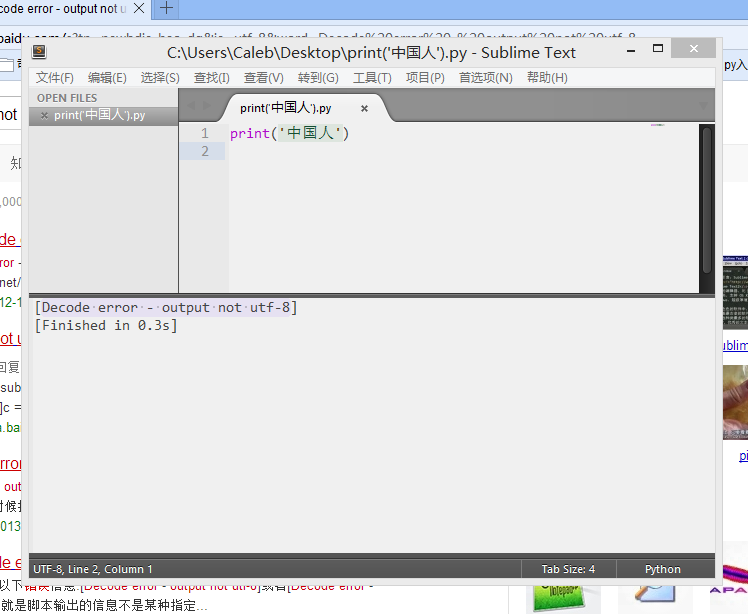The image size is (748, 614).
Task: Click the editor vertical scrollbar
Action: (x=706, y=200)
